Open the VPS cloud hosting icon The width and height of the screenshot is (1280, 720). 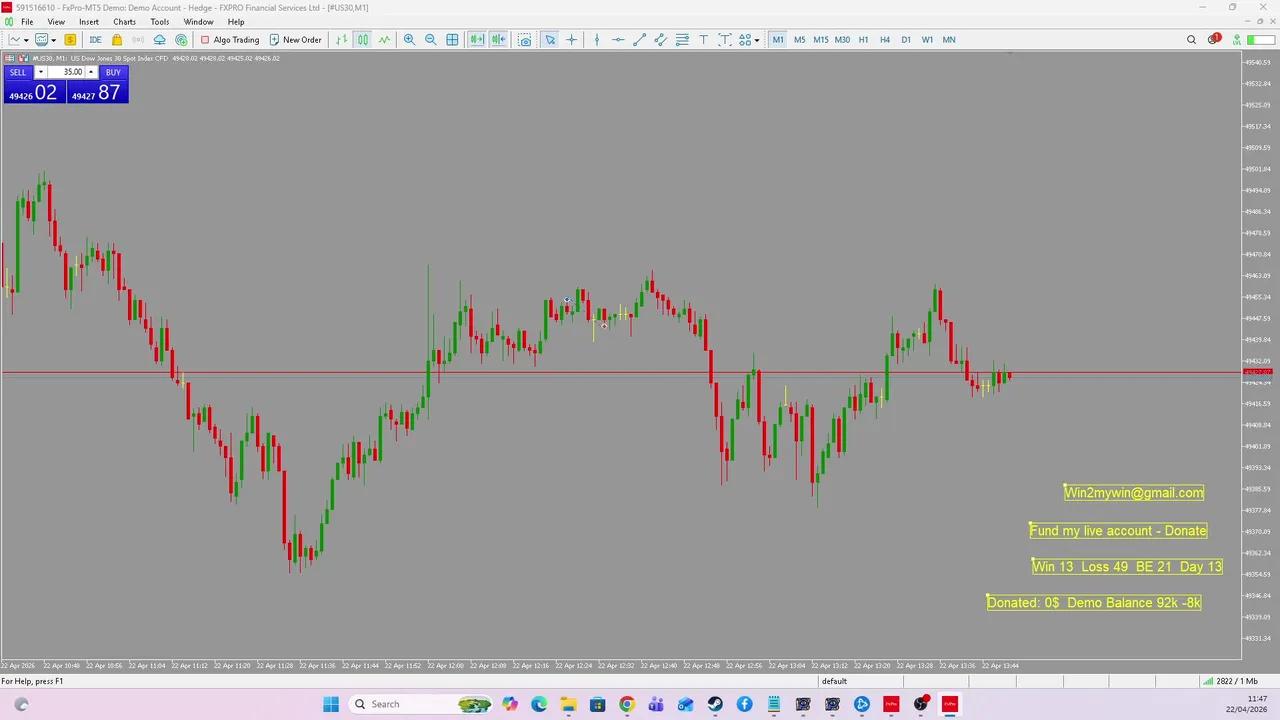159,40
